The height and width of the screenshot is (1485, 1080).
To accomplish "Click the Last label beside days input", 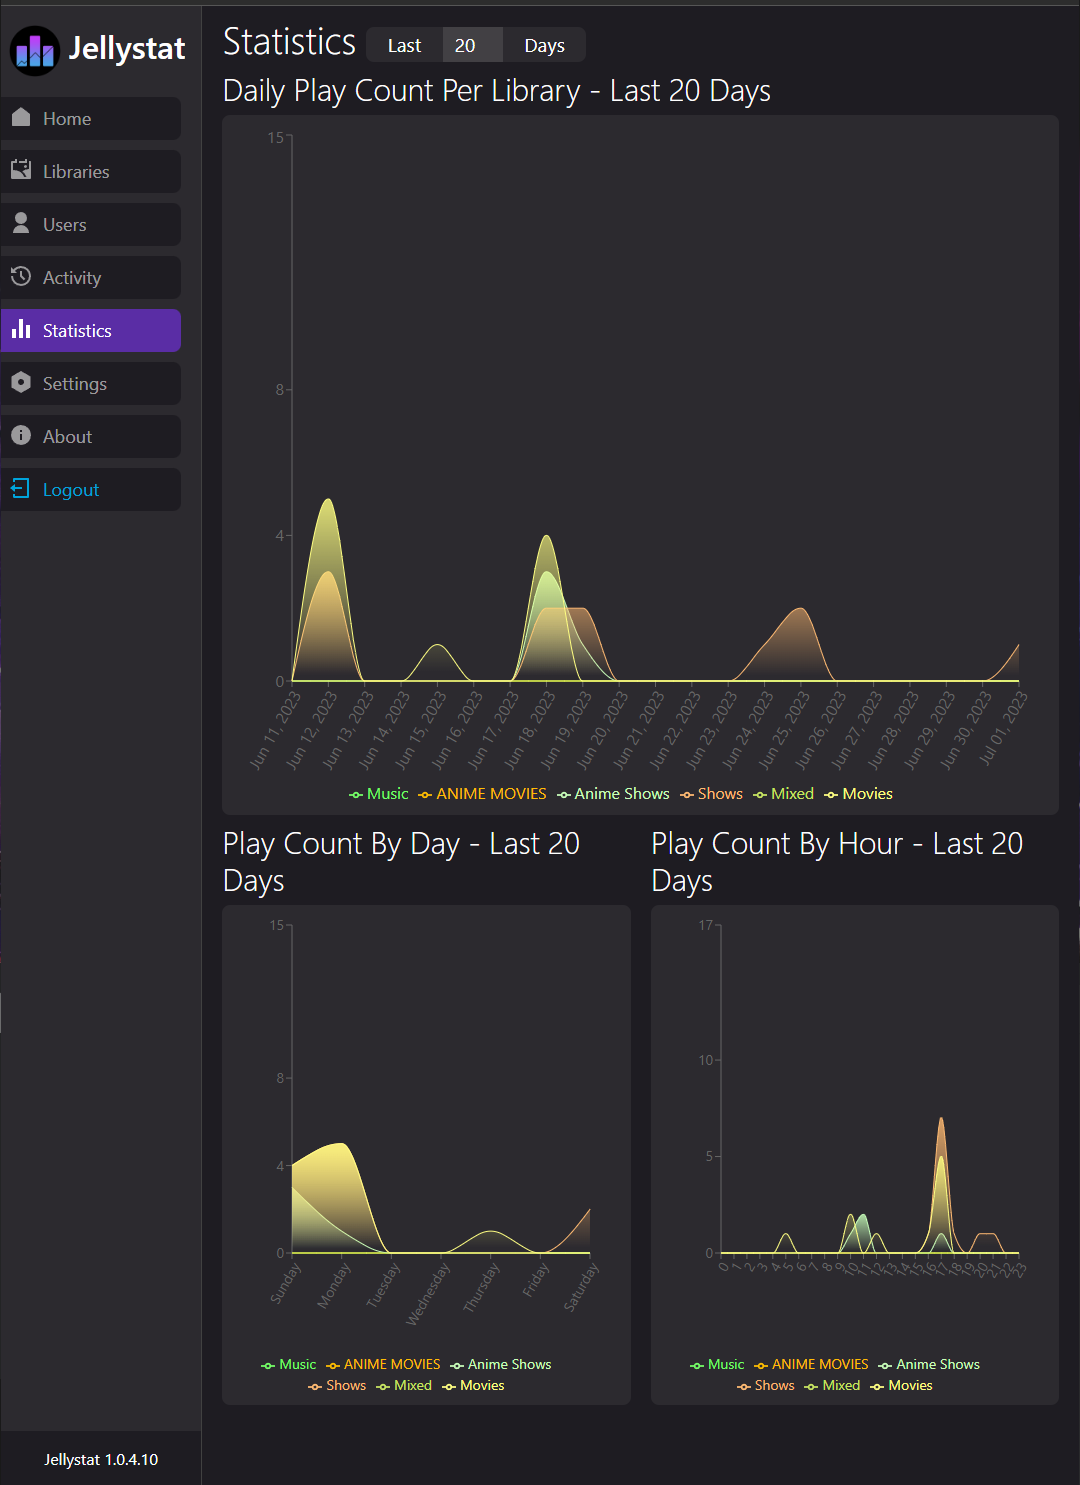I will point(404,45).
